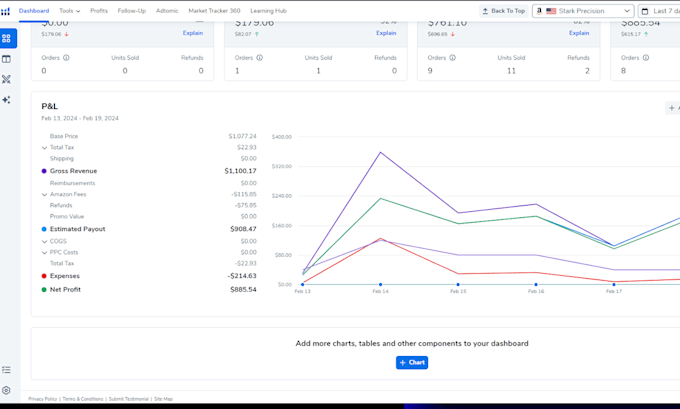This screenshot has width=680, height=409.
Task: Click the Feb 13 chart data point
Action: click(303, 285)
